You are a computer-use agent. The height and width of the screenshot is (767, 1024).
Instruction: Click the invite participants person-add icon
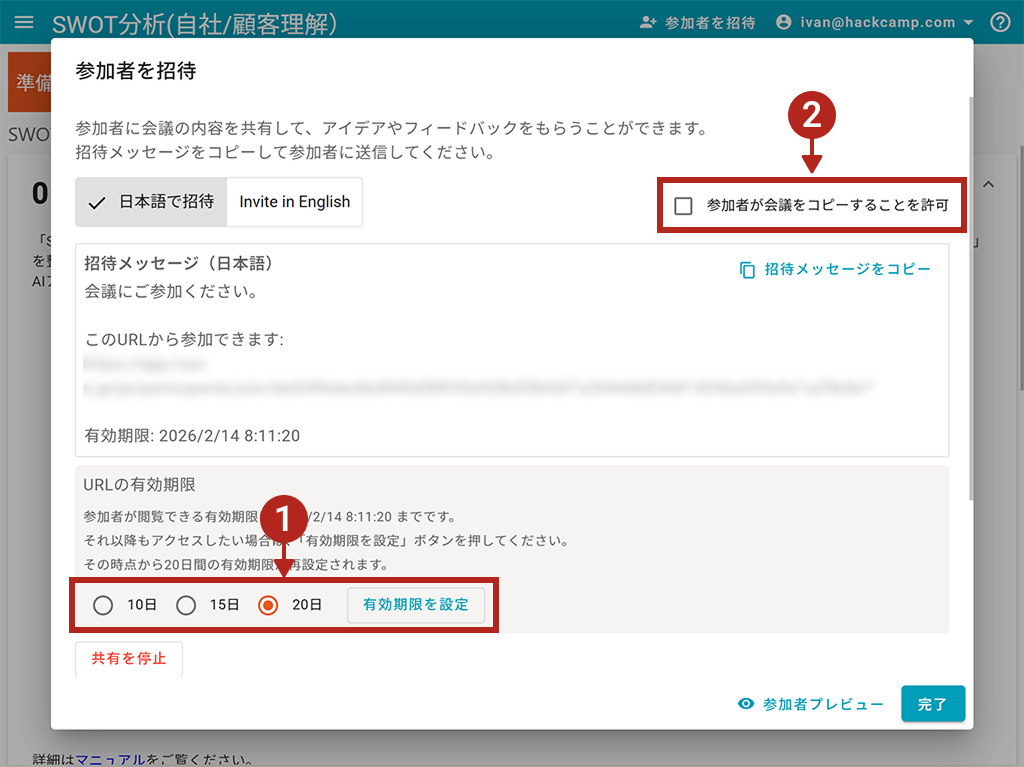tap(648, 22)
